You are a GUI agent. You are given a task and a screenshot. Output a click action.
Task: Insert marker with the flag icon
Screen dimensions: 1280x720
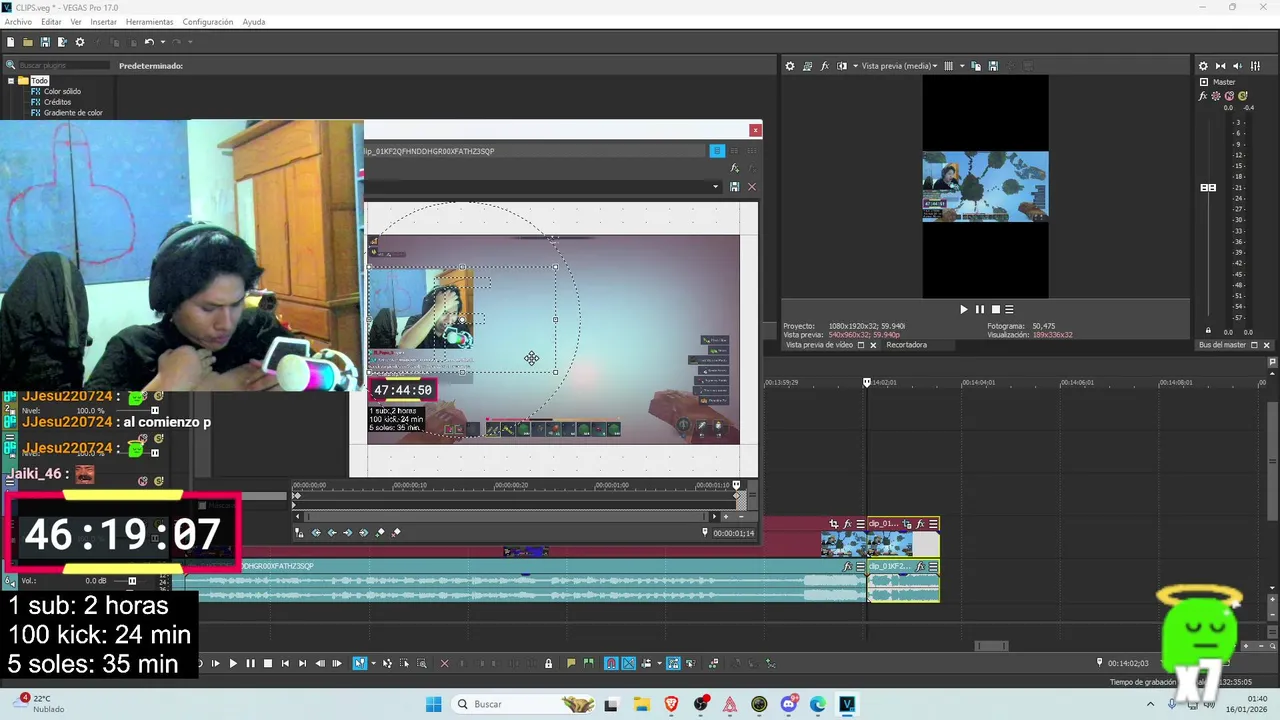(x=571, y=663)
